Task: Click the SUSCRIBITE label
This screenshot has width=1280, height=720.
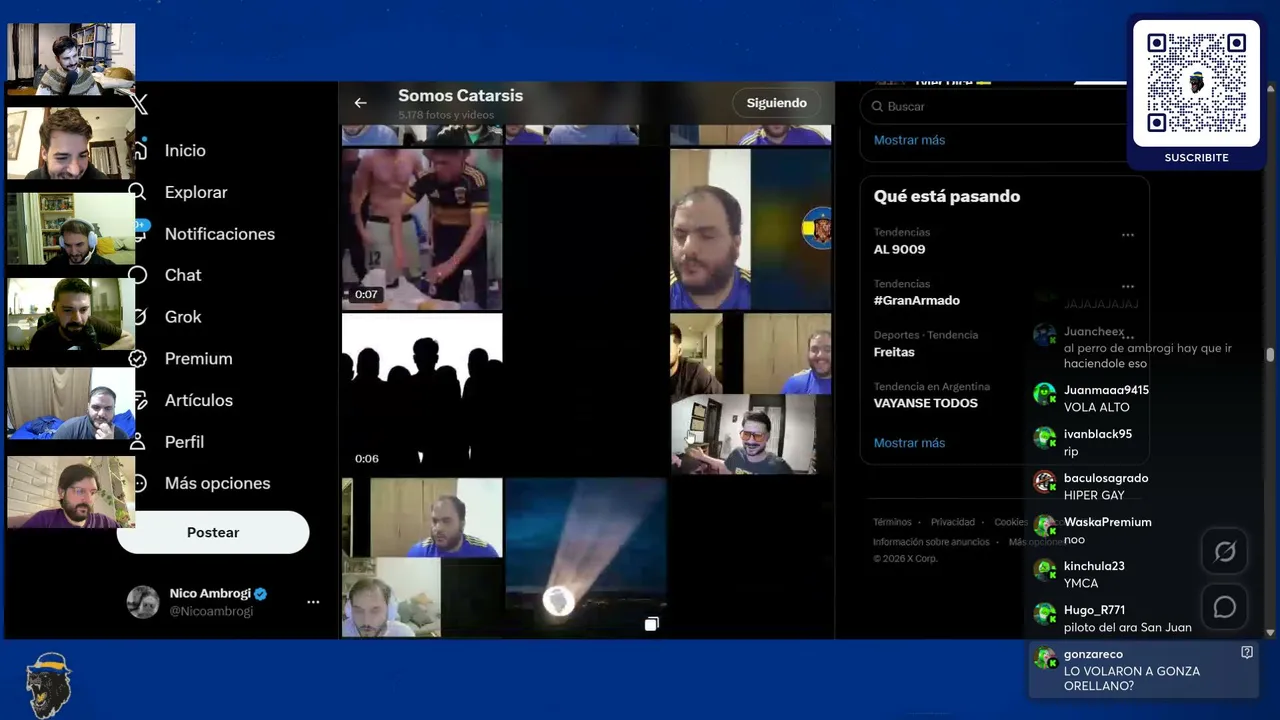Action: click(1196, 158)
